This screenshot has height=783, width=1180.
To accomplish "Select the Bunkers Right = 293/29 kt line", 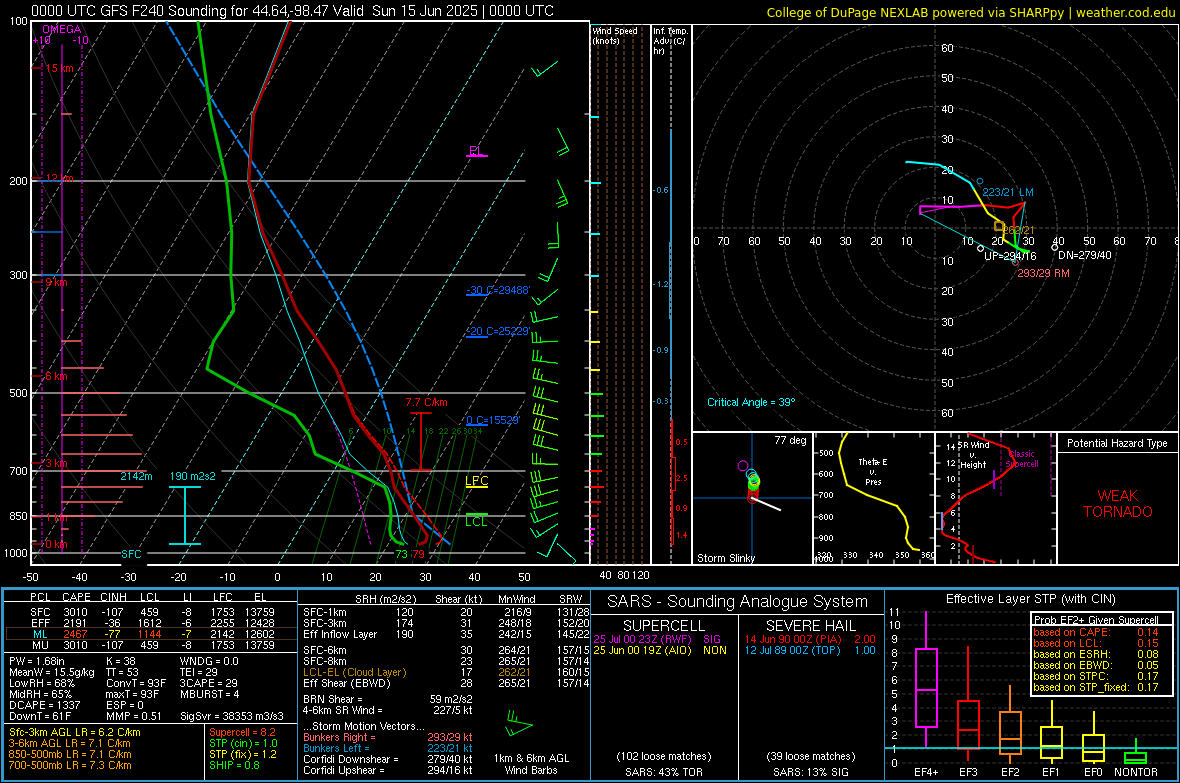I will click(x=388, y=738).
